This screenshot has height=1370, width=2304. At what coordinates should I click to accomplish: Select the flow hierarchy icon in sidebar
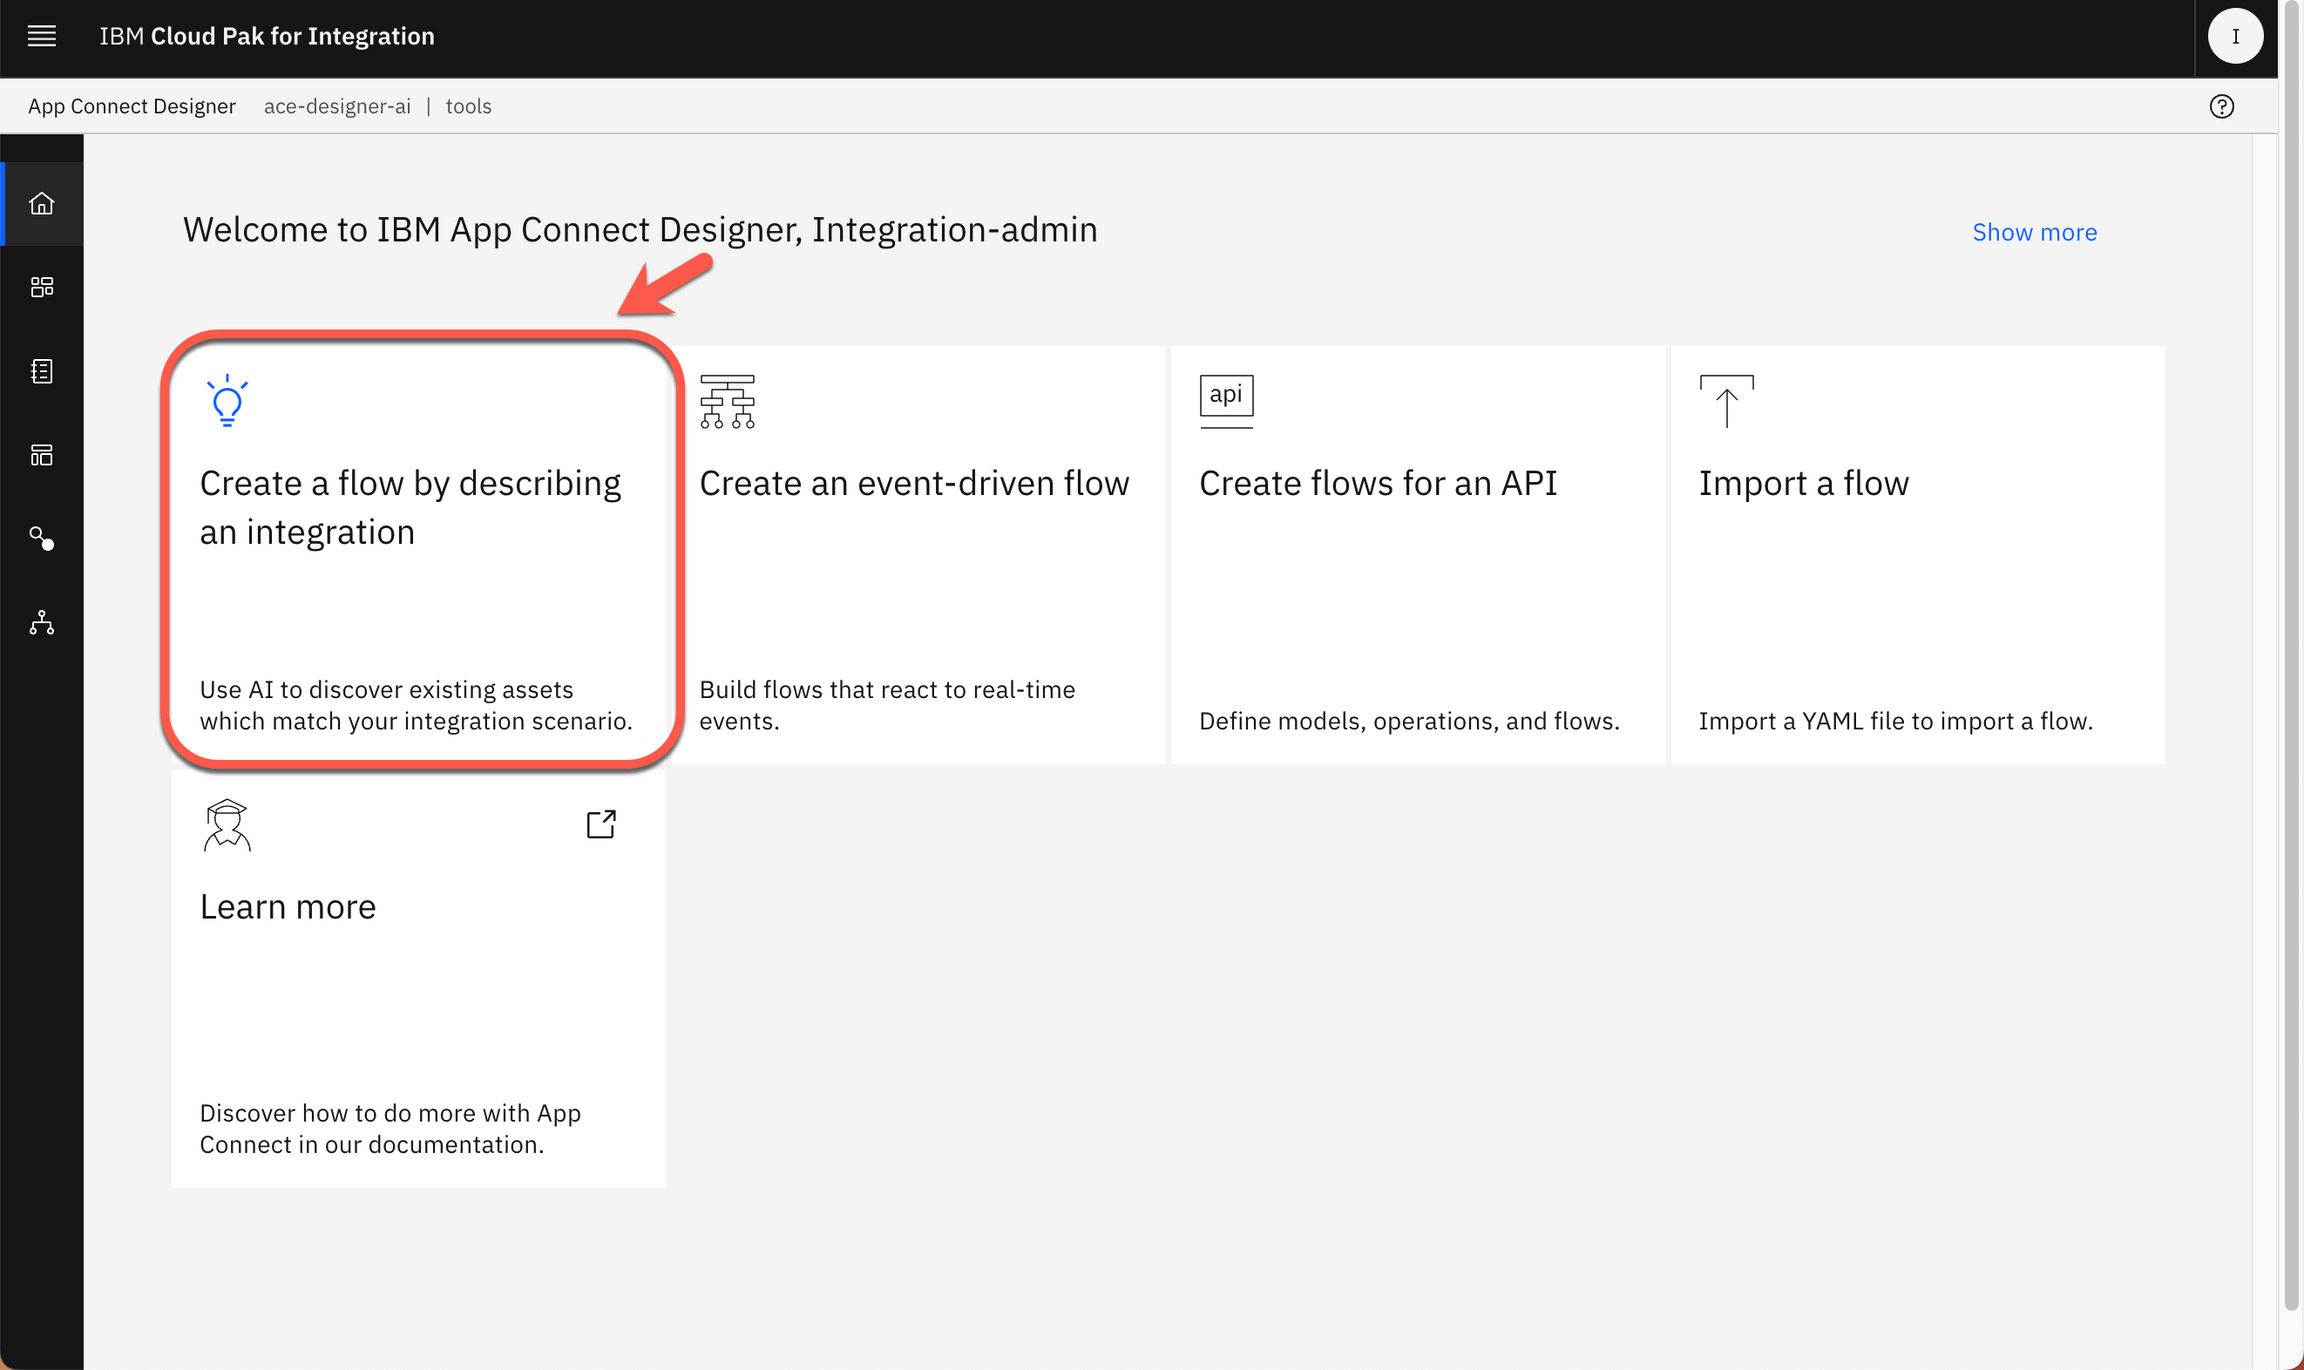click(42, 623)
